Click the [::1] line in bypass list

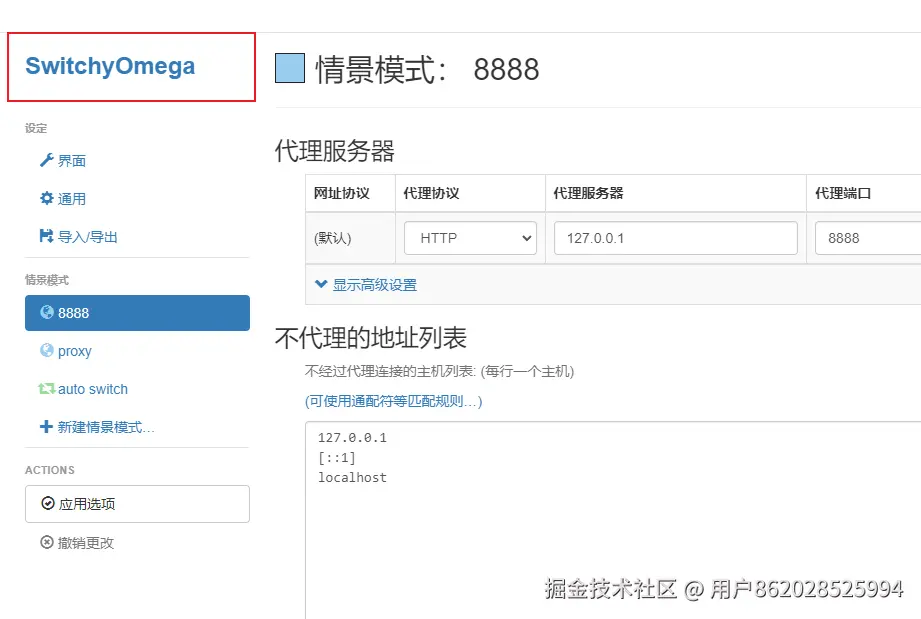tap(337, 457)
